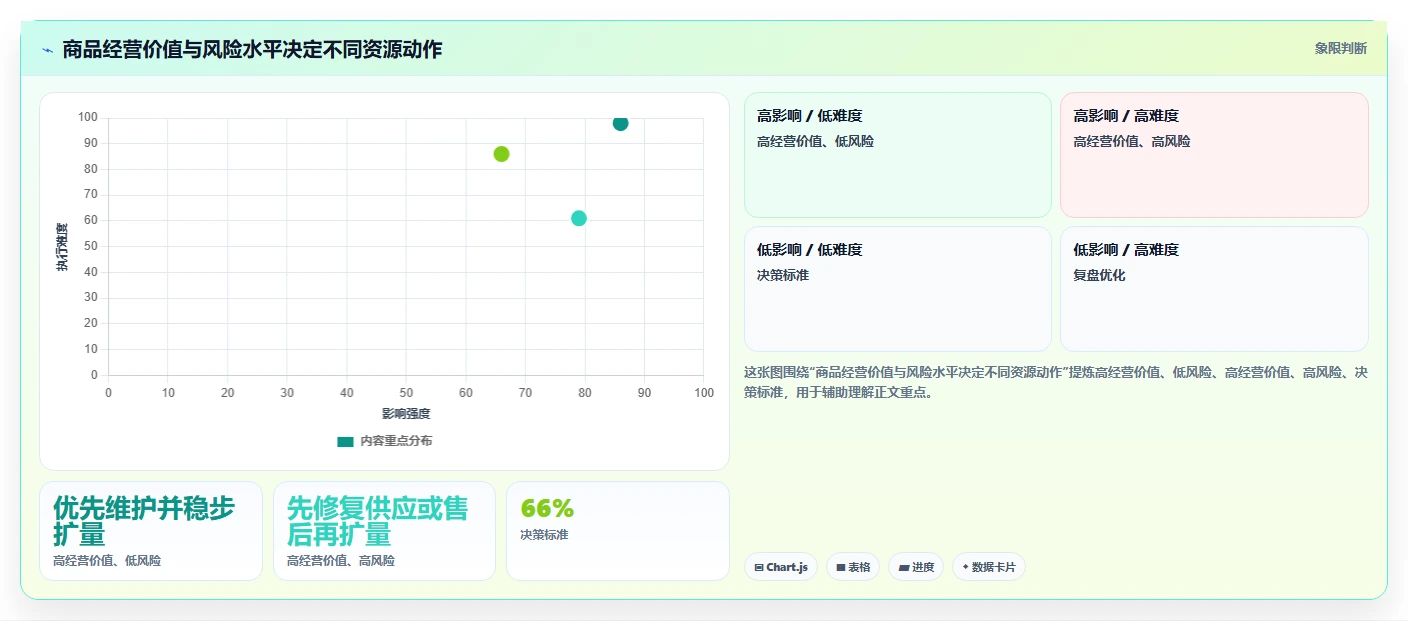Click 决策标准 text in the 低影响 / 低难度 card
The image size is (1408, 621).
[x=783, y=275]
